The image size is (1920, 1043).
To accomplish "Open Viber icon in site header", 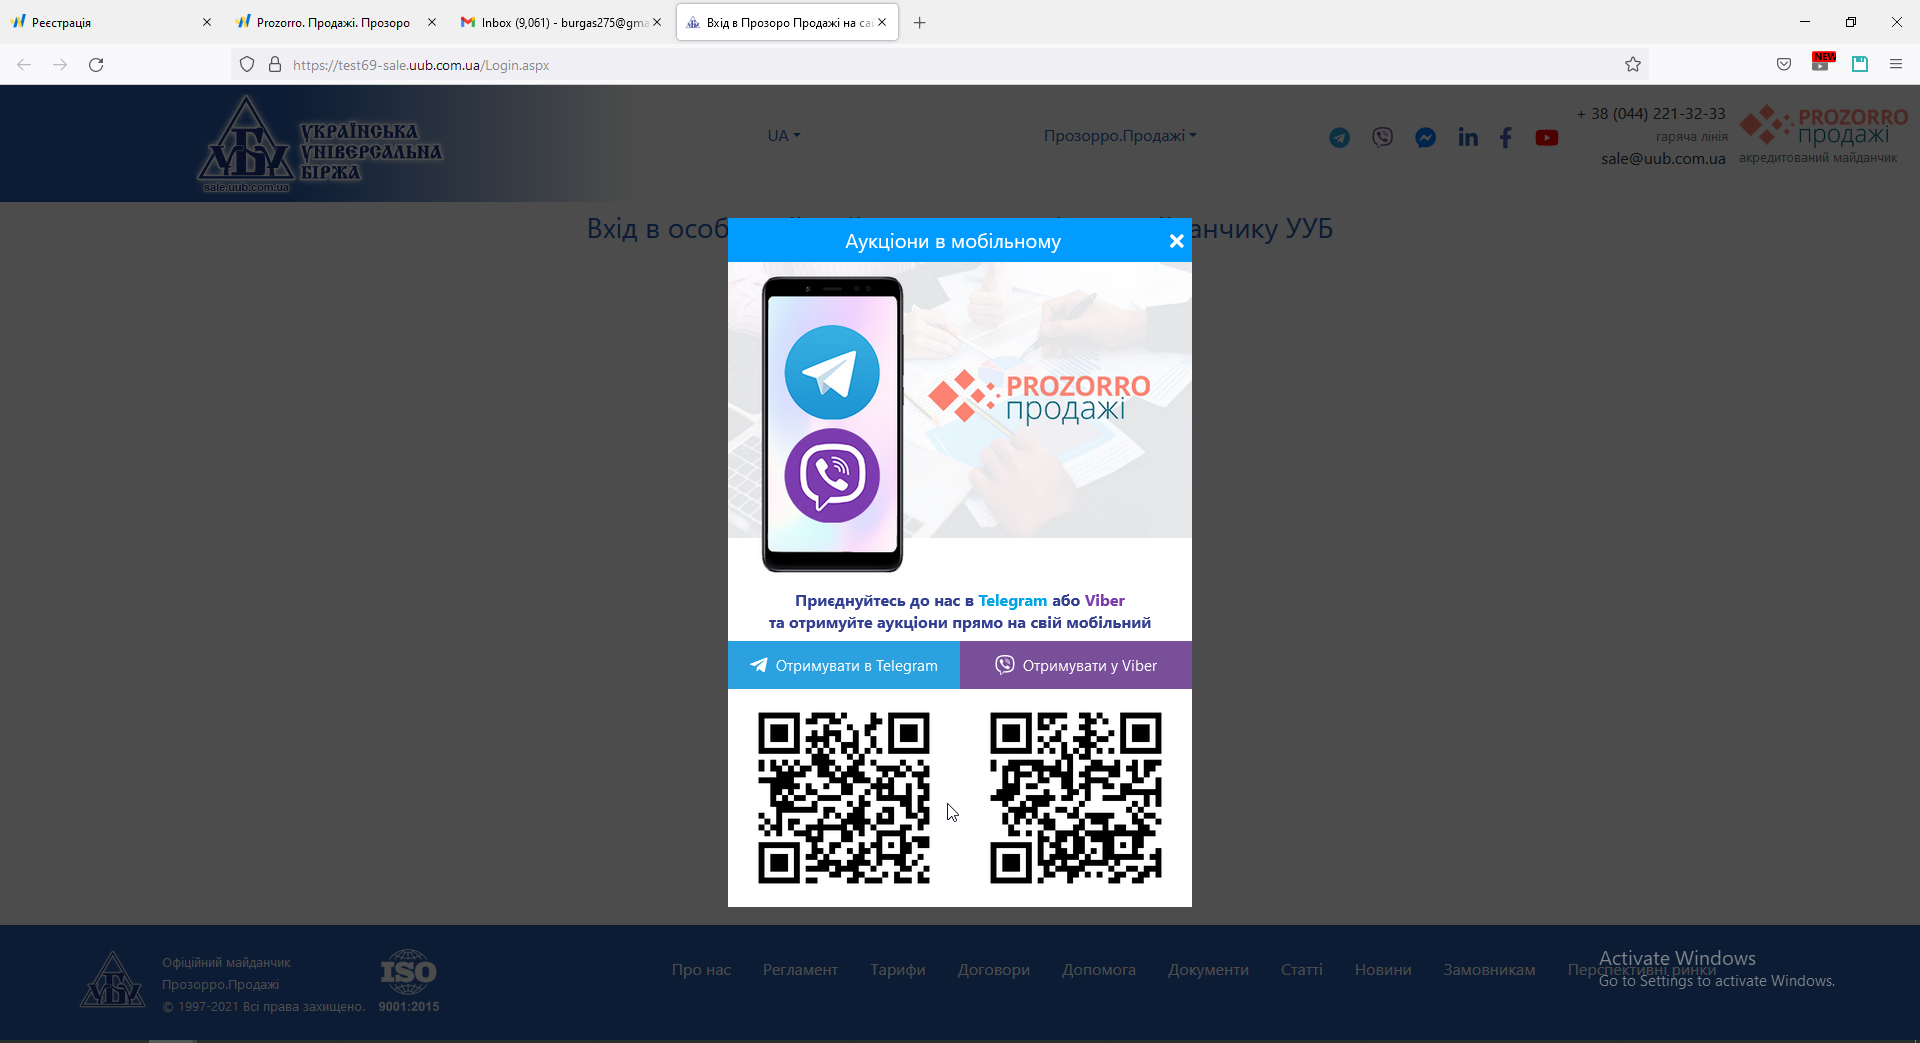I will point(1382,138).
